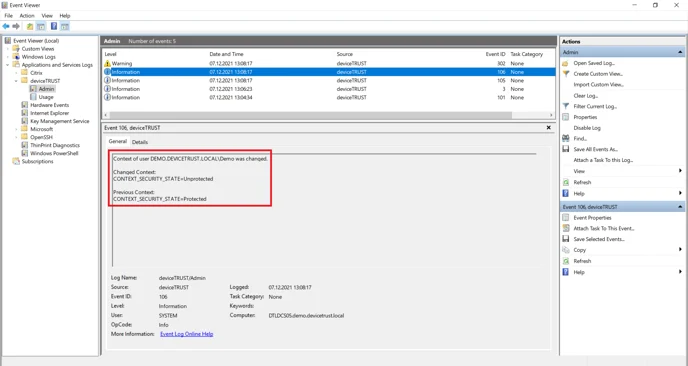Open the View submenu arrow in Actions
This screenshot has width=688, height=366.
click(680, 171)
